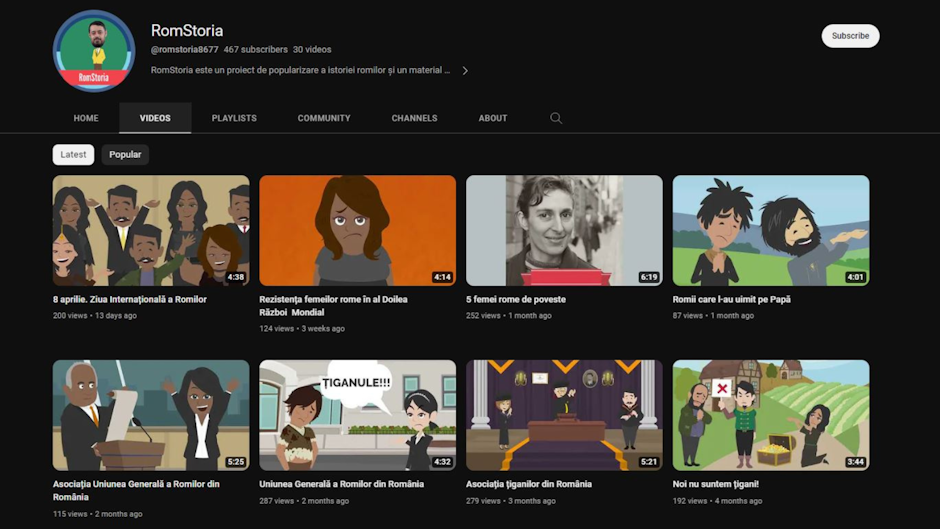Click title 'Asociația țiganilor din România'
The image size is (940, 529).
click(529, 484)
